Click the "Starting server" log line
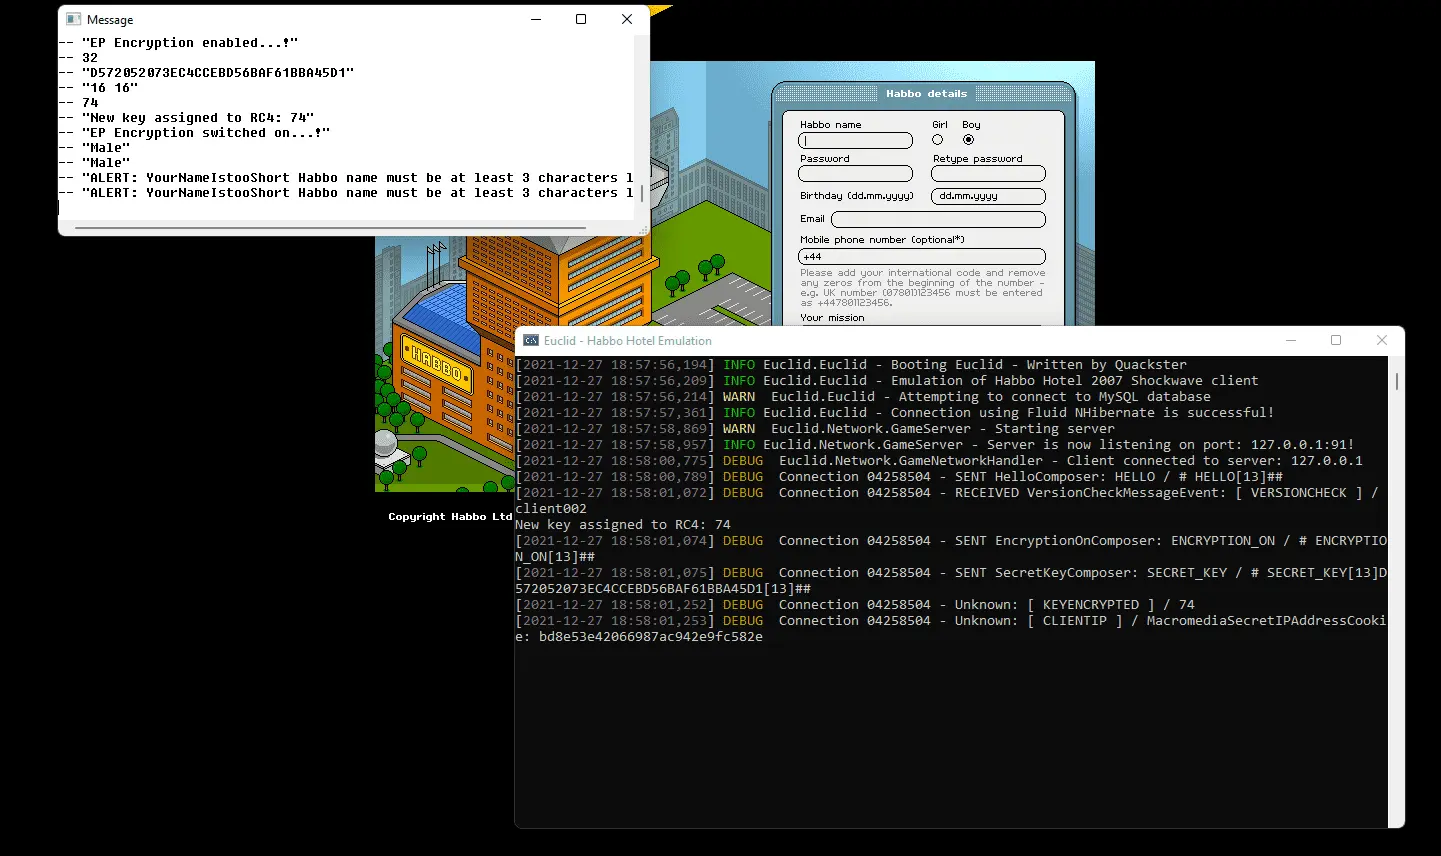The image size is (1441, 856). [x=815, y=429]
